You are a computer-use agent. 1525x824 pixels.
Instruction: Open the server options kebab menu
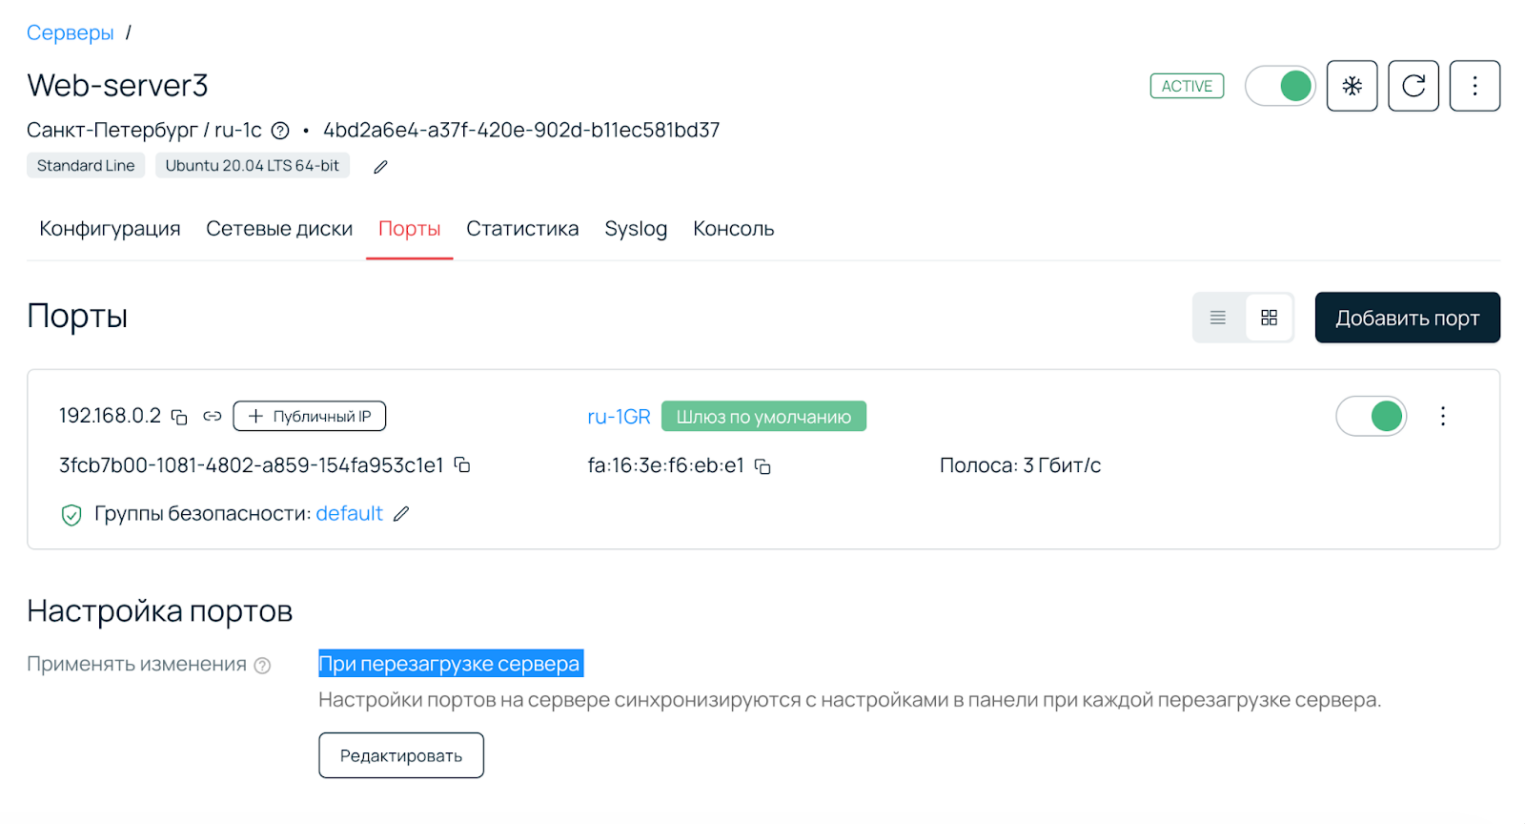[x=1474, y=85]
